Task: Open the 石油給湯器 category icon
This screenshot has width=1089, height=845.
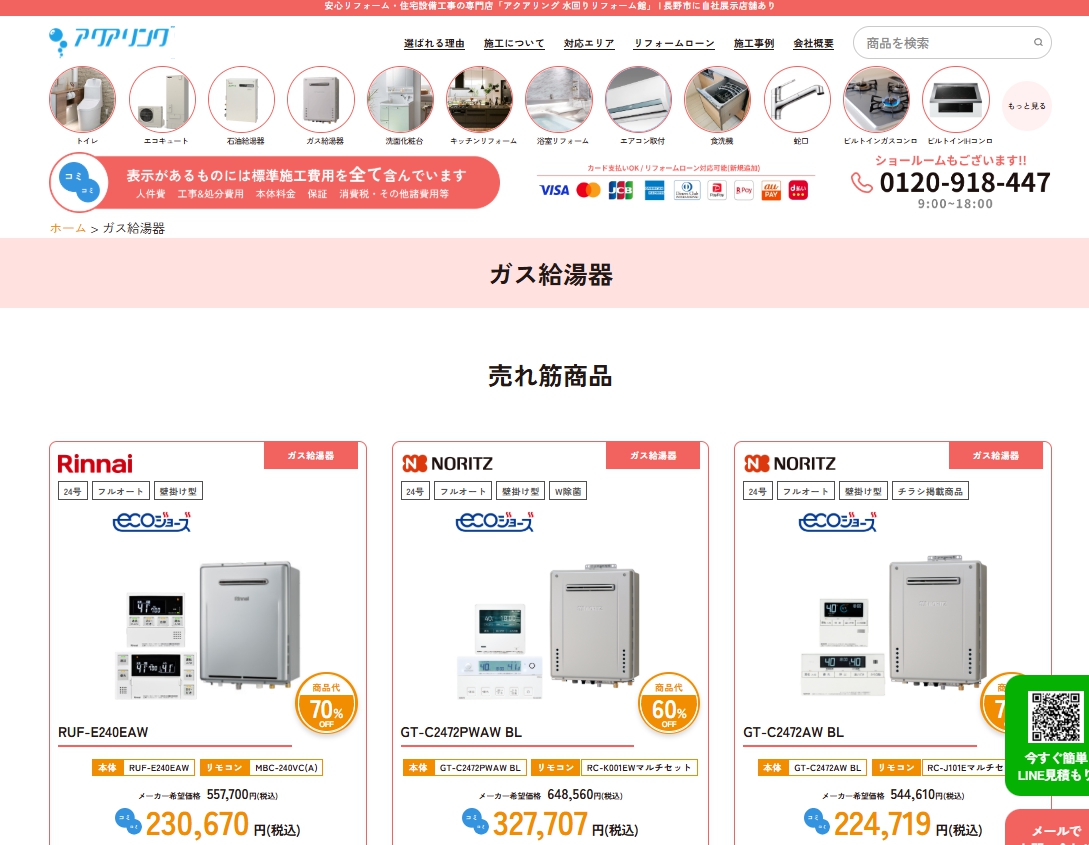Action: pyautogui.click(x=242, y=99)
